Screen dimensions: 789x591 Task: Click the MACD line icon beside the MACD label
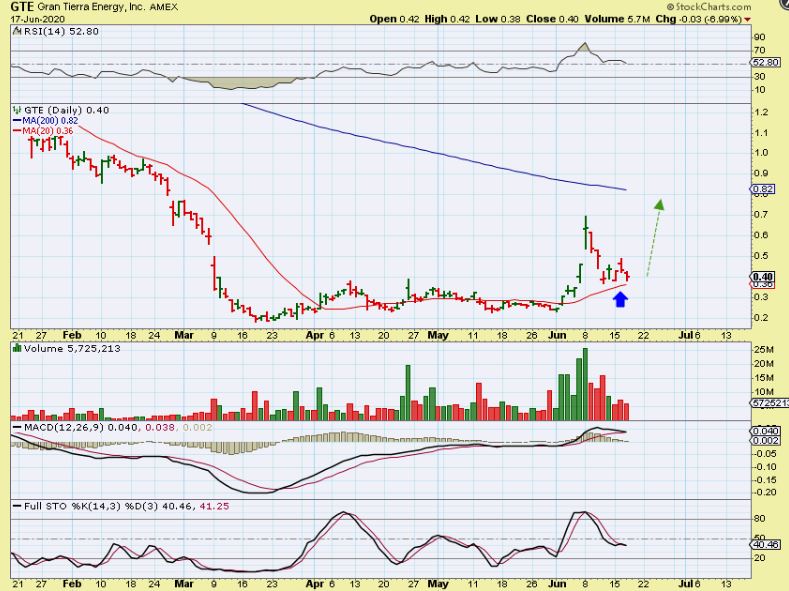17,428
